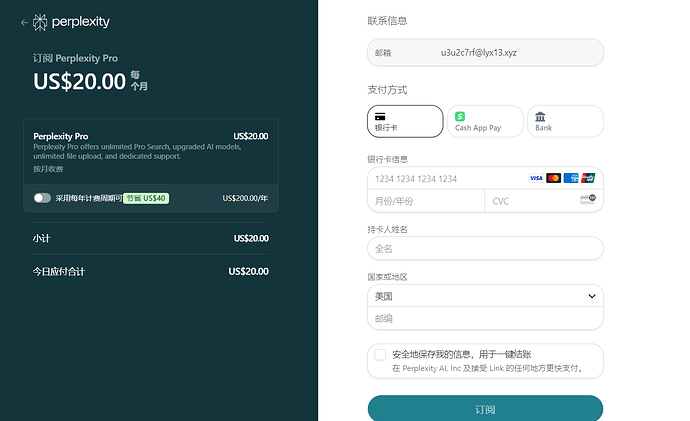Click the perplexity wordmark text
Viewport: 690px width, 421px height.
(81, 22)
